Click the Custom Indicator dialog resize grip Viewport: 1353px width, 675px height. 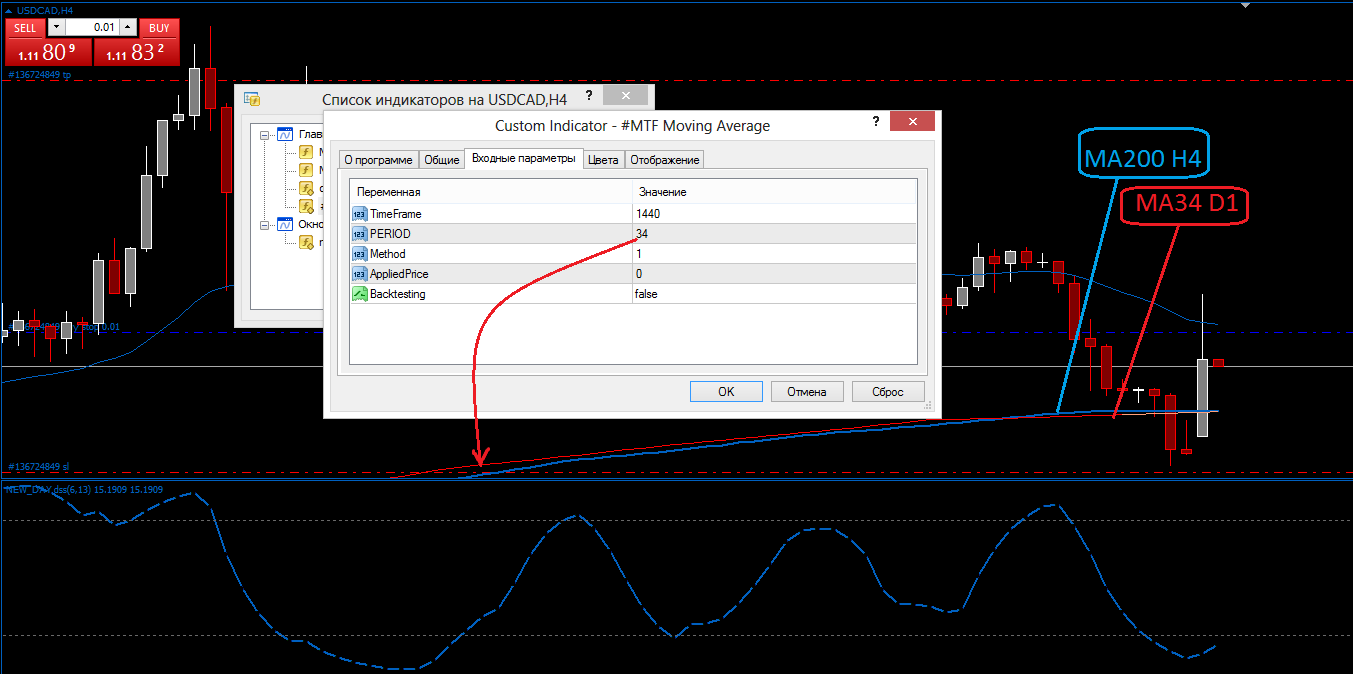click(x=930, y=407)
